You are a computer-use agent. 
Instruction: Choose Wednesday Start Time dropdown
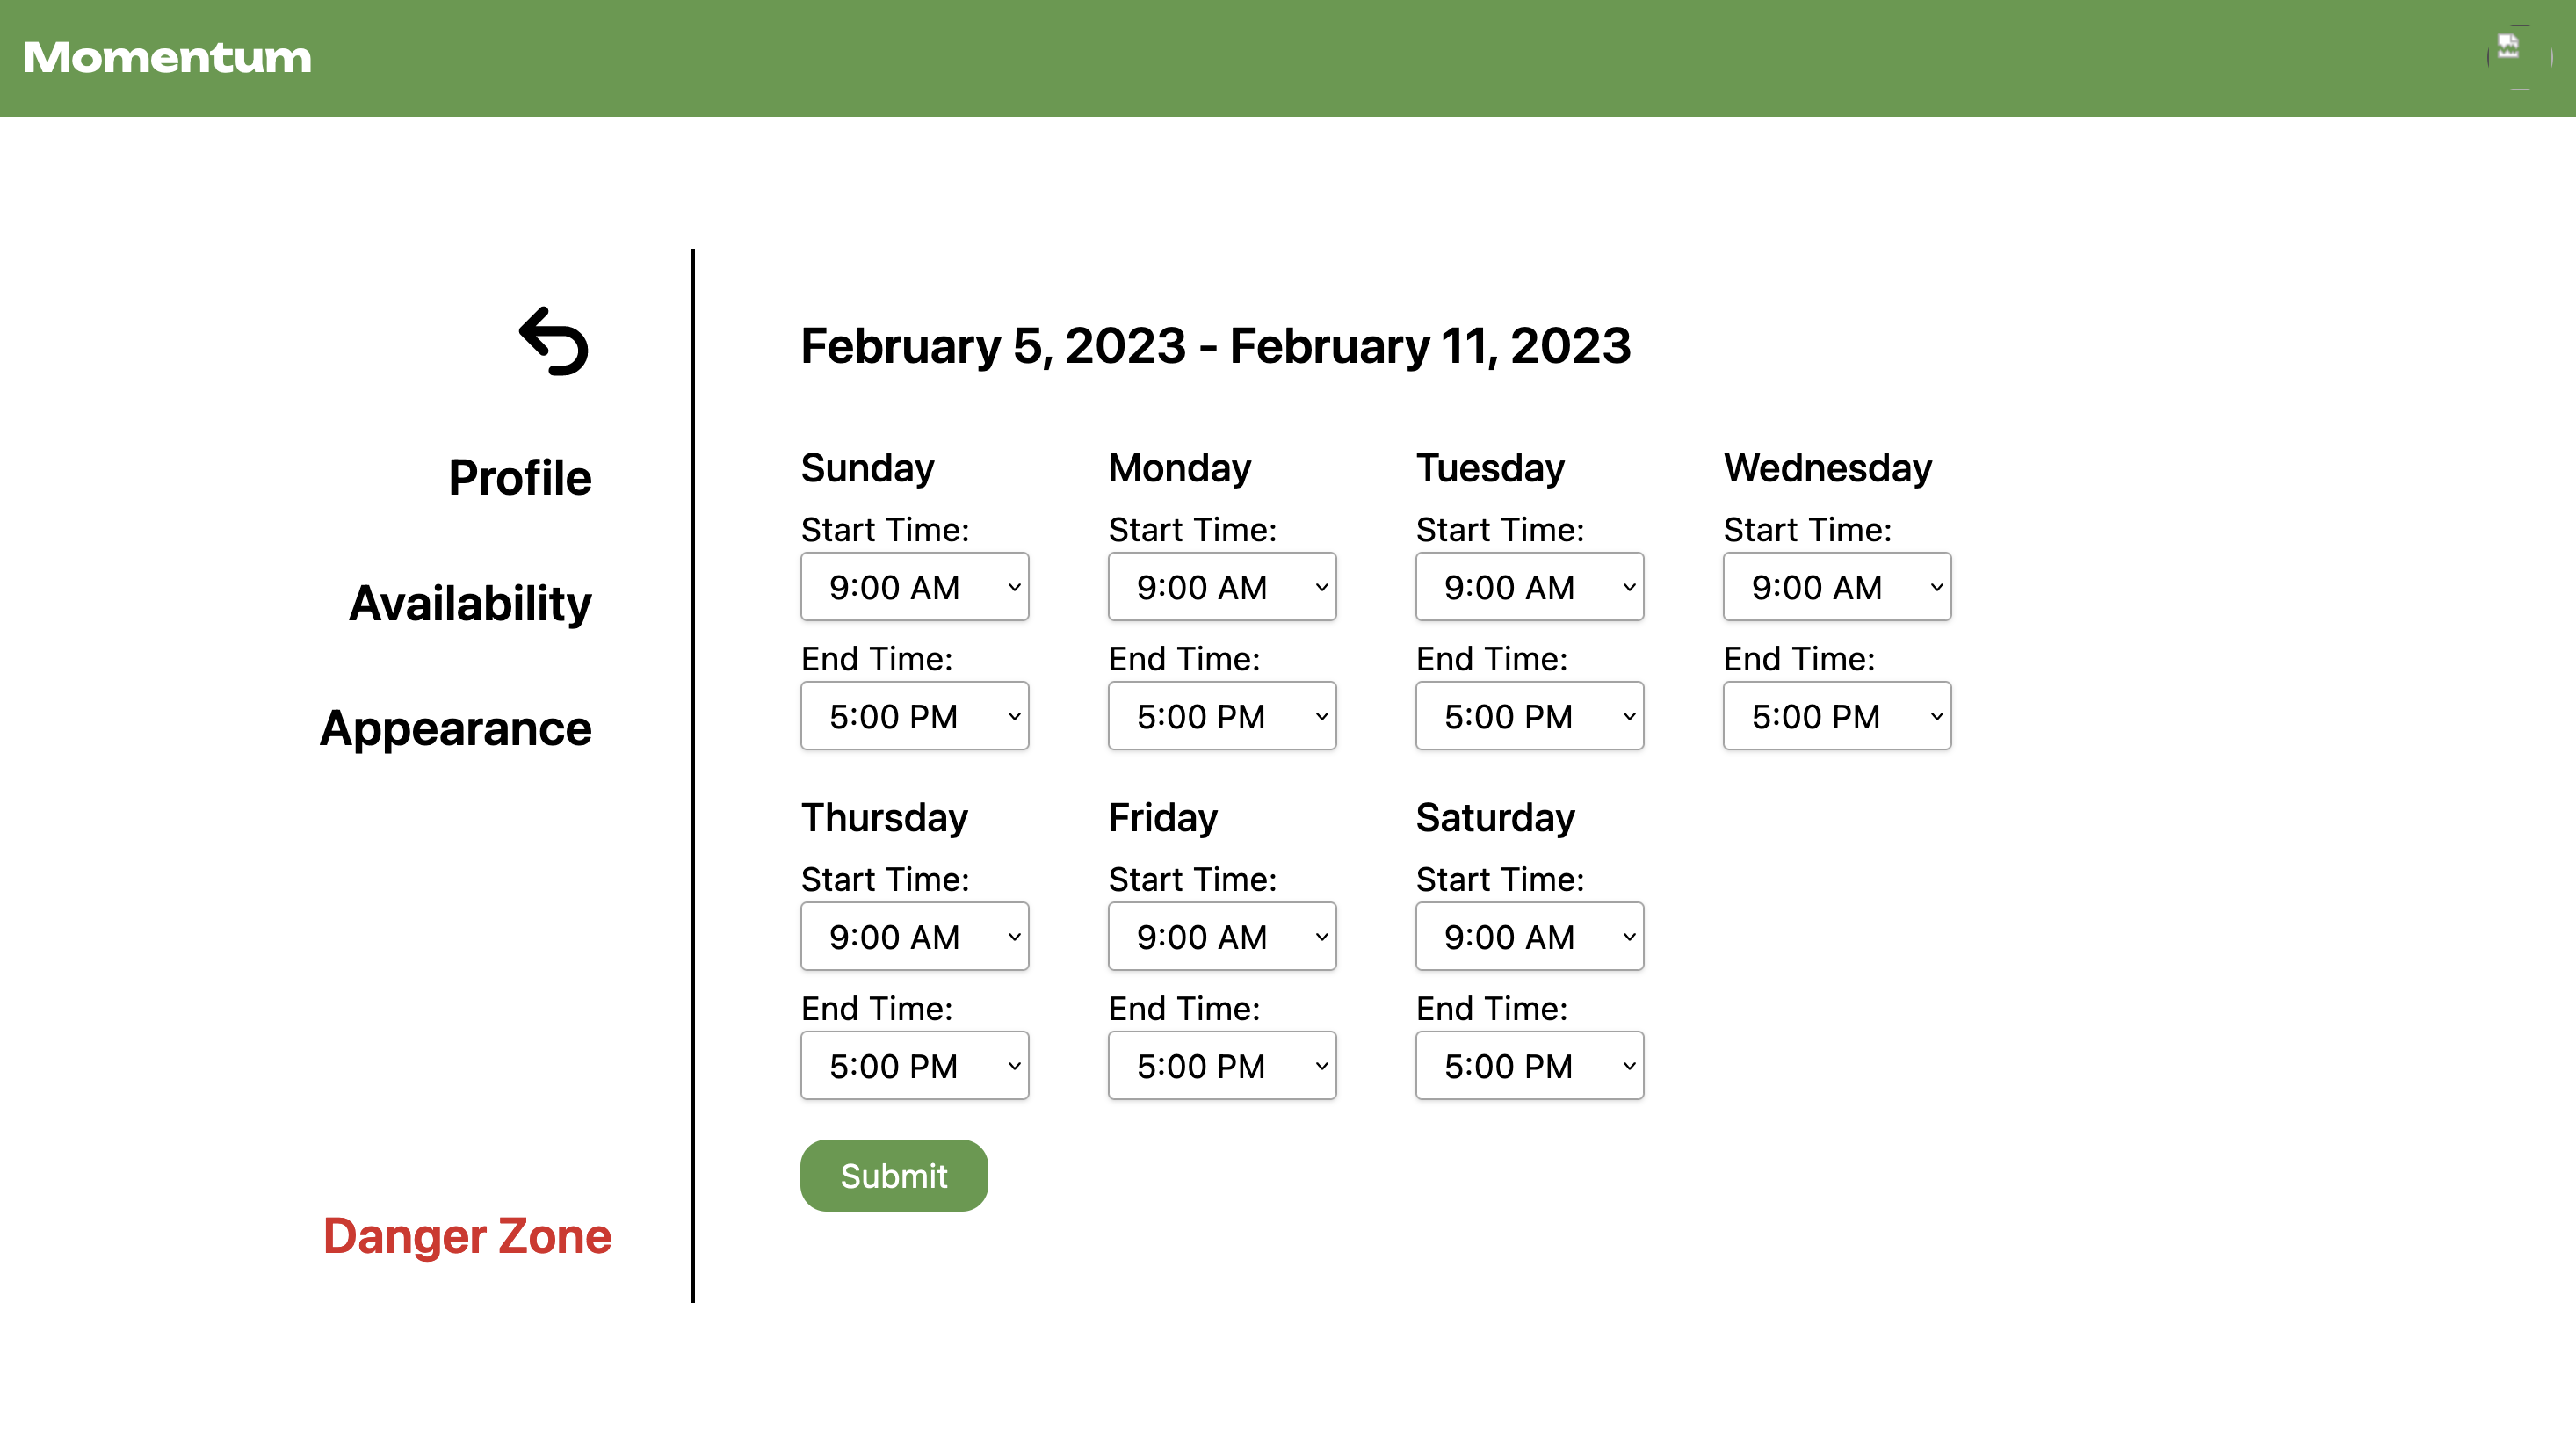(x=1837, y=587)
